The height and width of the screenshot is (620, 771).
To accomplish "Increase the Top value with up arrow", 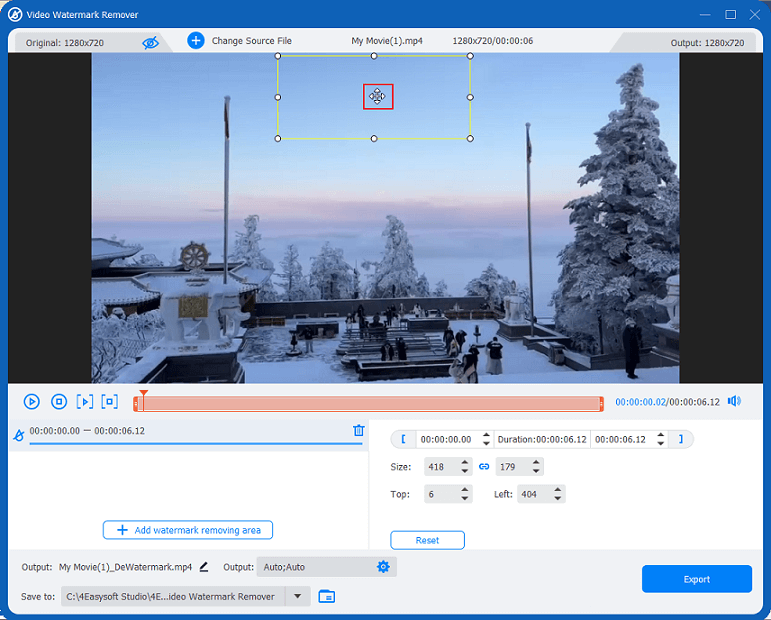I will point(465,490).
